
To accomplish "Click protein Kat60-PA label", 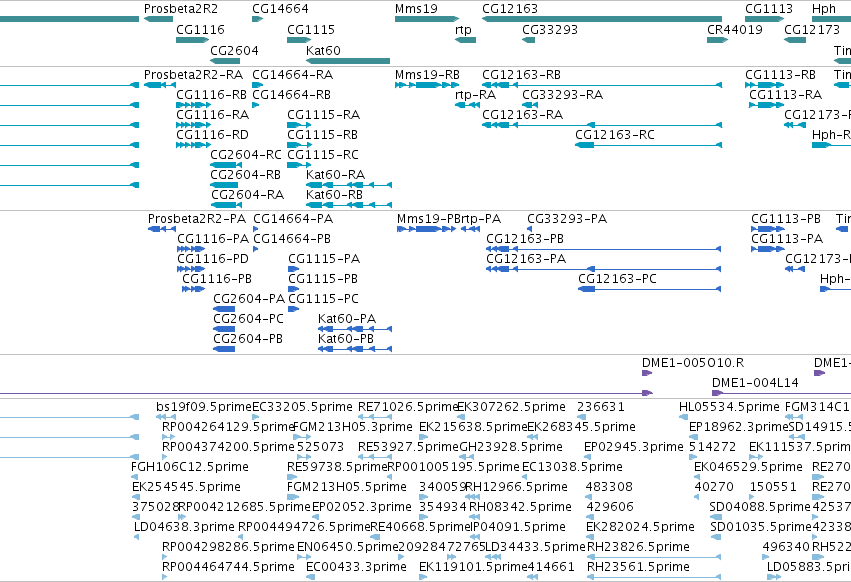I will tap(347, 319).
